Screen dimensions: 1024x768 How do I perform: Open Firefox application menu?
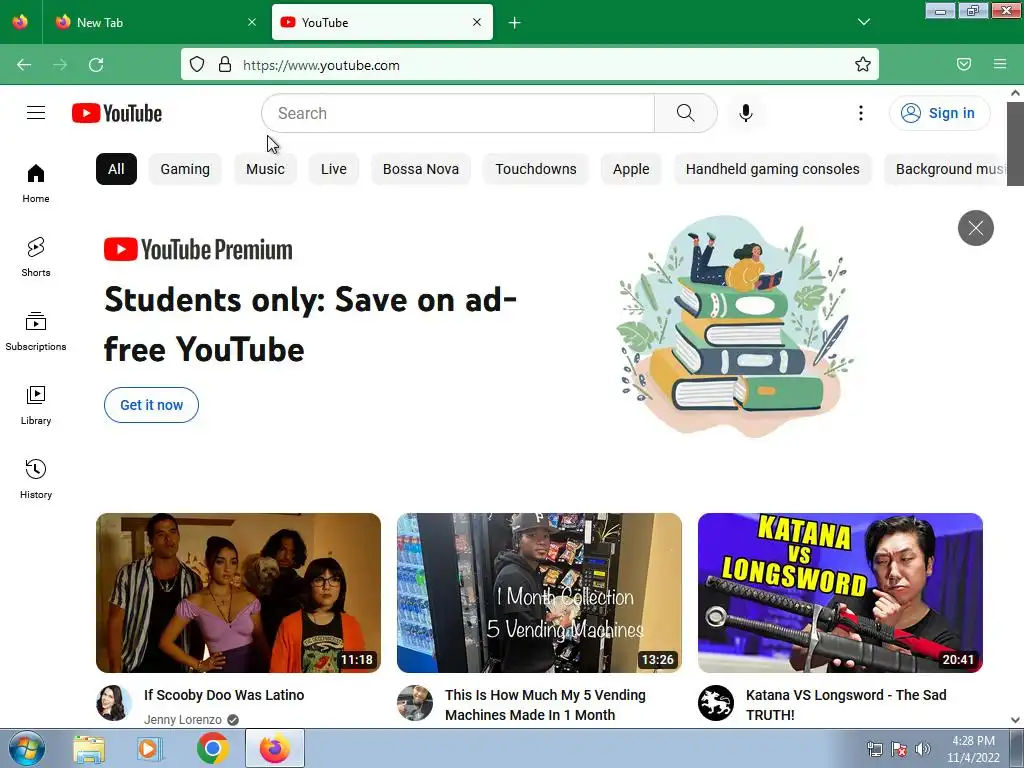click(x=1000, y=64)
